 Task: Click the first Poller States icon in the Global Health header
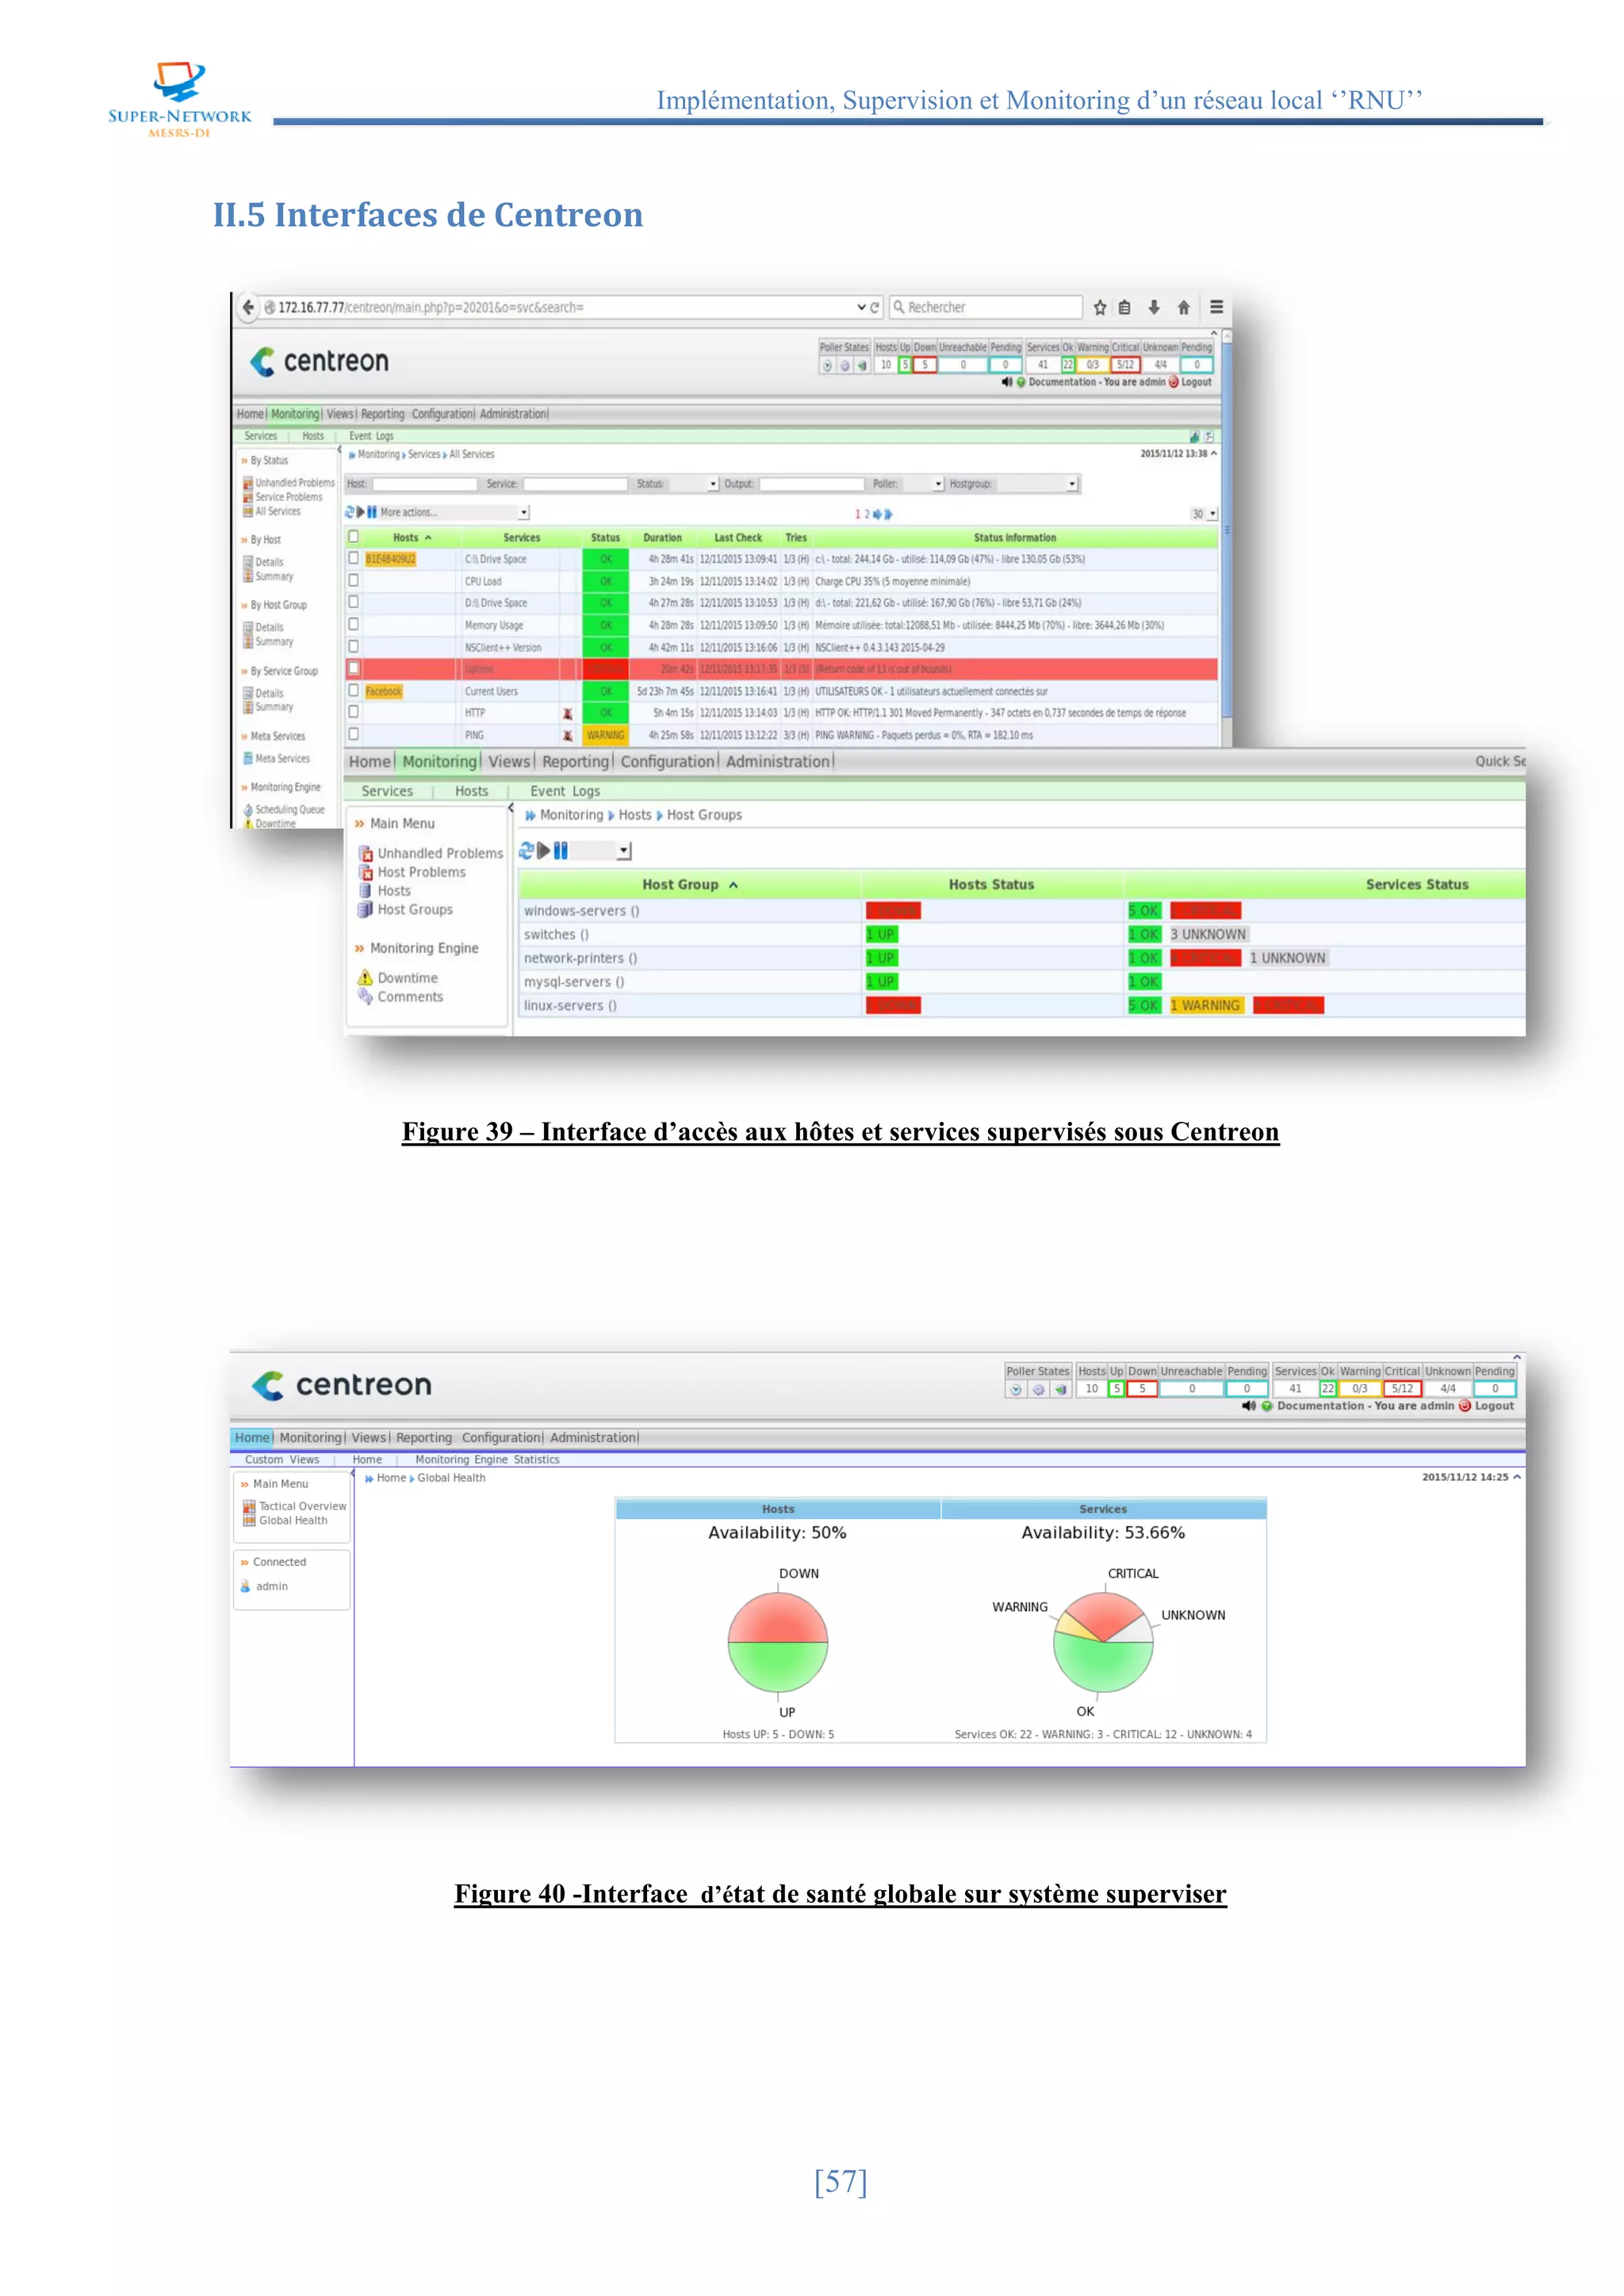[1016, 1389]
